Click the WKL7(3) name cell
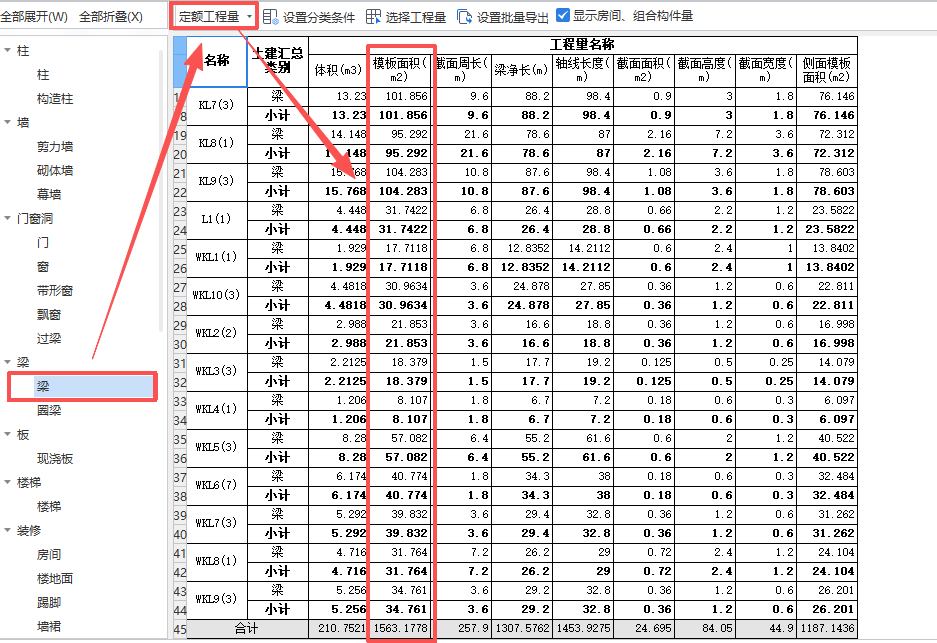 [x=217, y=523]
